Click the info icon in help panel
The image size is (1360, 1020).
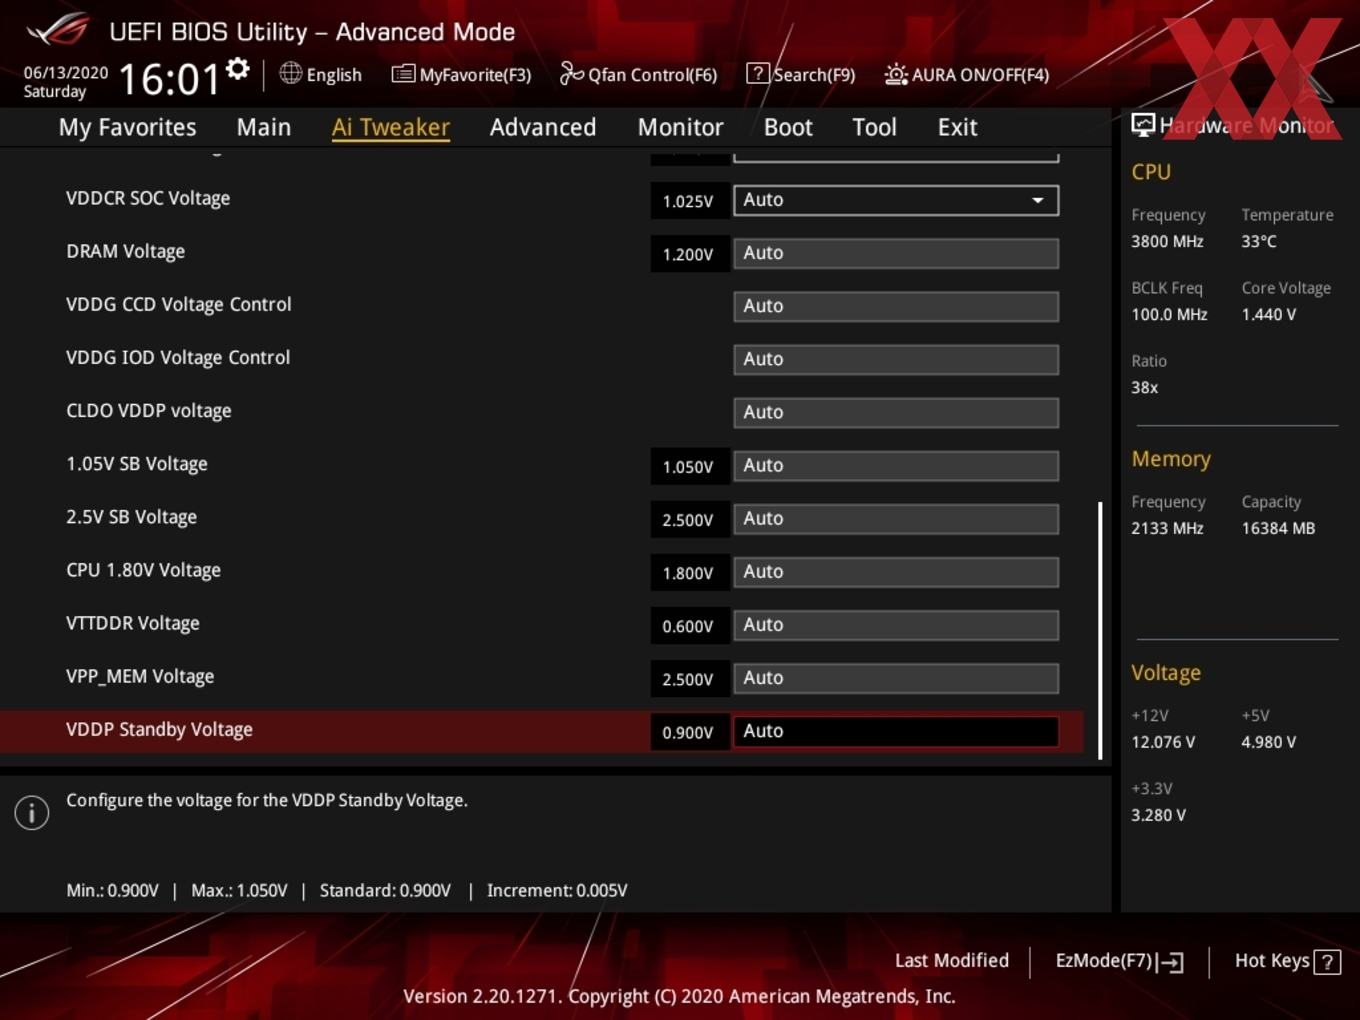pyautogui.click(x=32, y=813)
